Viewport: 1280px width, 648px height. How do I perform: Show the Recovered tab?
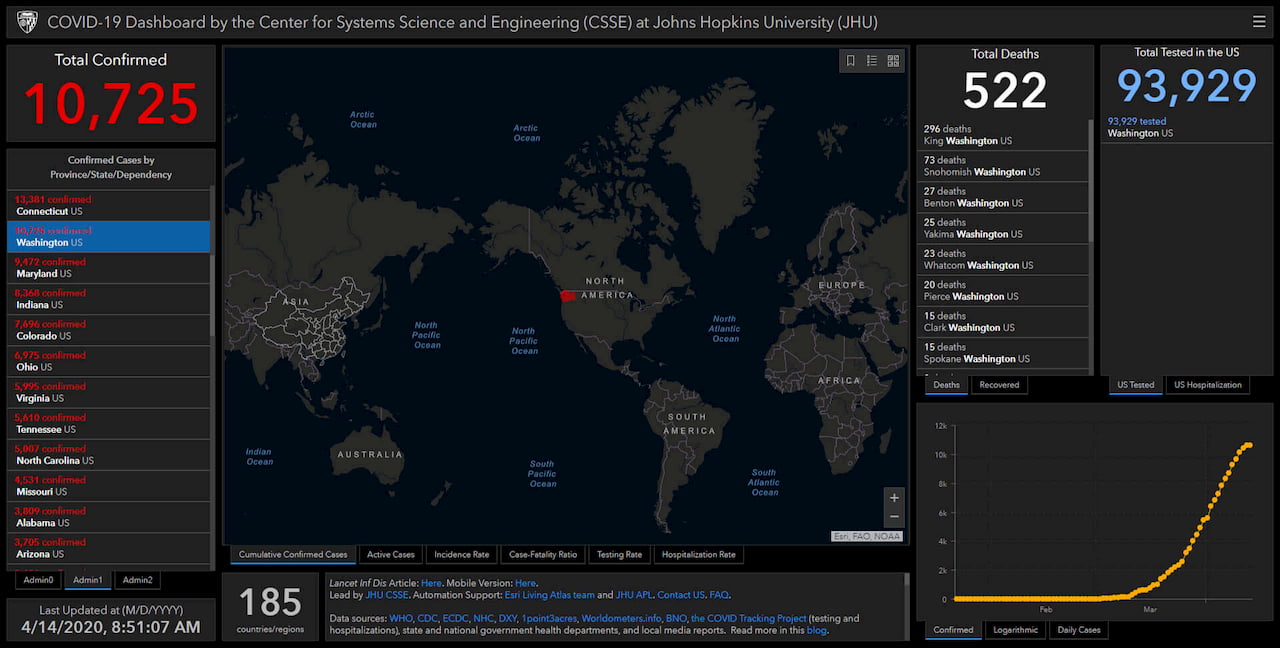pos(999,384)
